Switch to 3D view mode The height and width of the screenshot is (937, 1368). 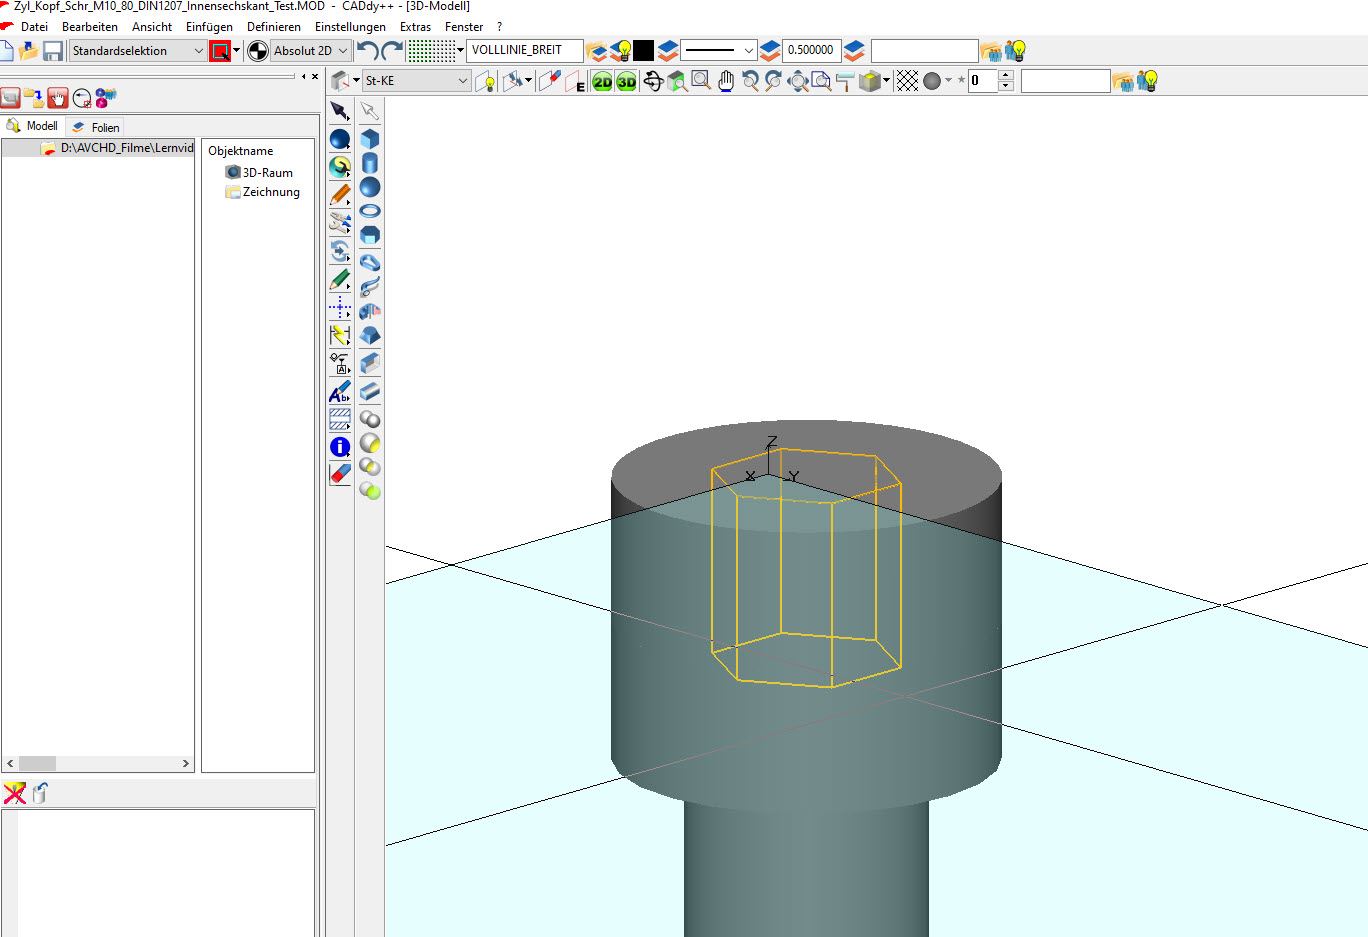coord(626,82)
